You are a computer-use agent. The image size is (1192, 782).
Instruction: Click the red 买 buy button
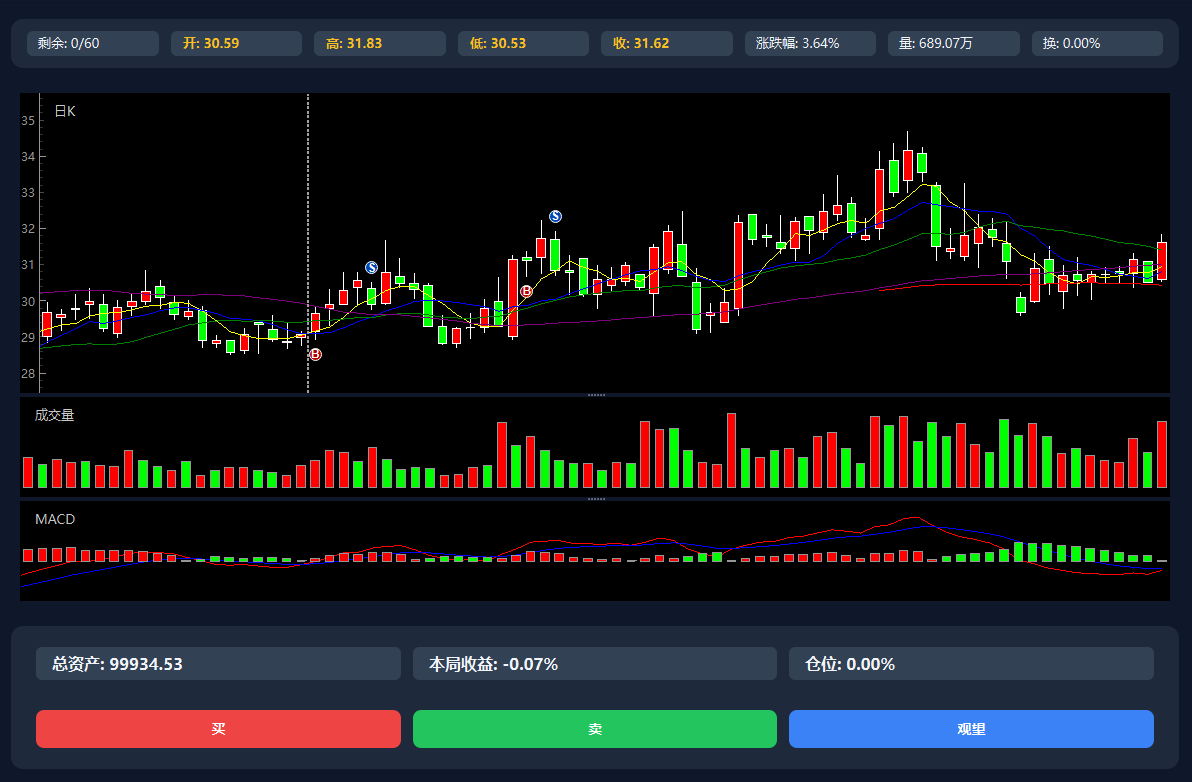218,729
